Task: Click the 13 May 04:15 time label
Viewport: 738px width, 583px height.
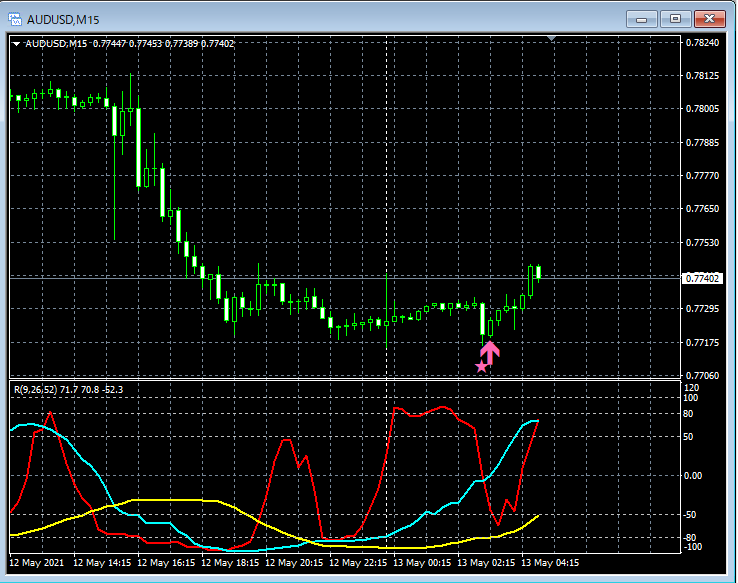Action: click(550, 563)
